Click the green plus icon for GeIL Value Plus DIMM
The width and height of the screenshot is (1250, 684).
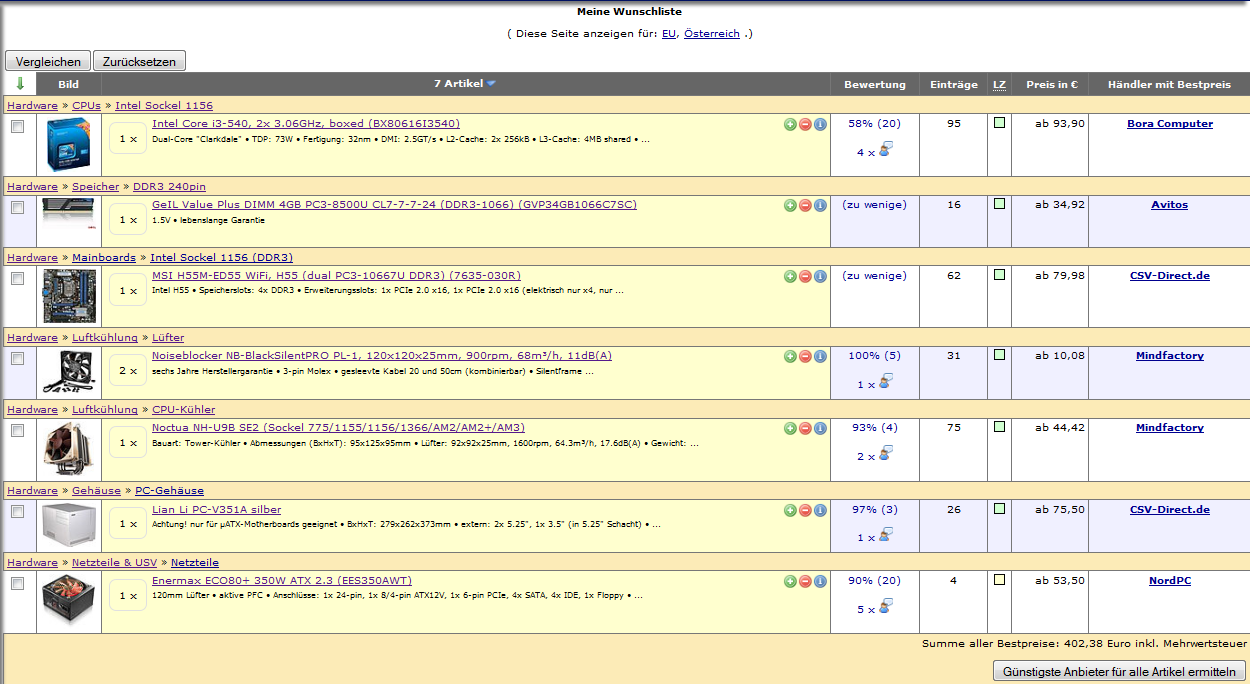pyautogui.click(x=790, y=205)
